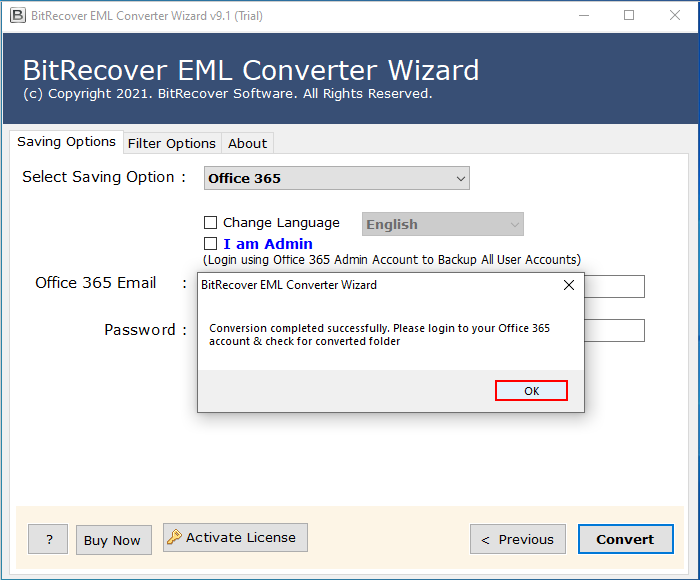The width and height of the screenshot is (700, 580).
Task: Minimize the EML Converter Wizard window
Action: [x=583, y=15]
